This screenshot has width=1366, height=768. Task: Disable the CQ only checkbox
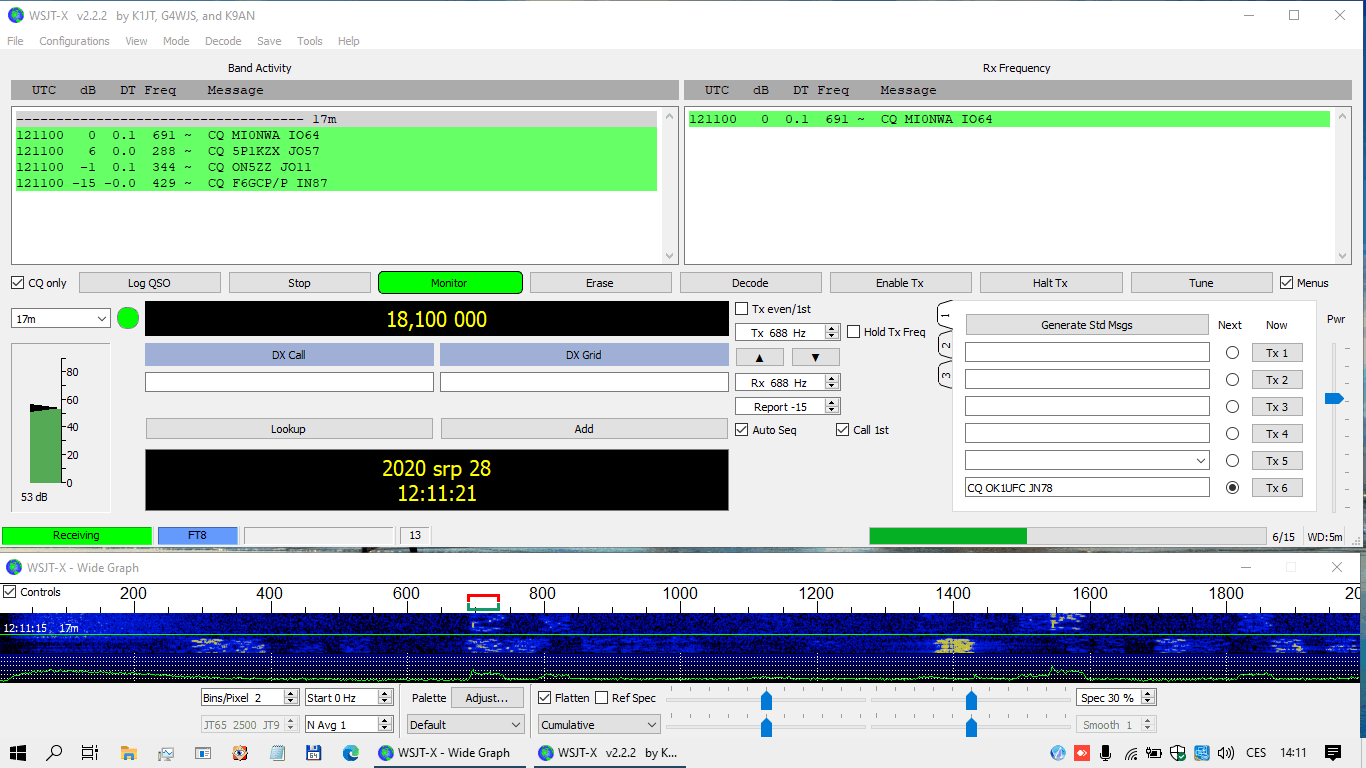(18, 283)
